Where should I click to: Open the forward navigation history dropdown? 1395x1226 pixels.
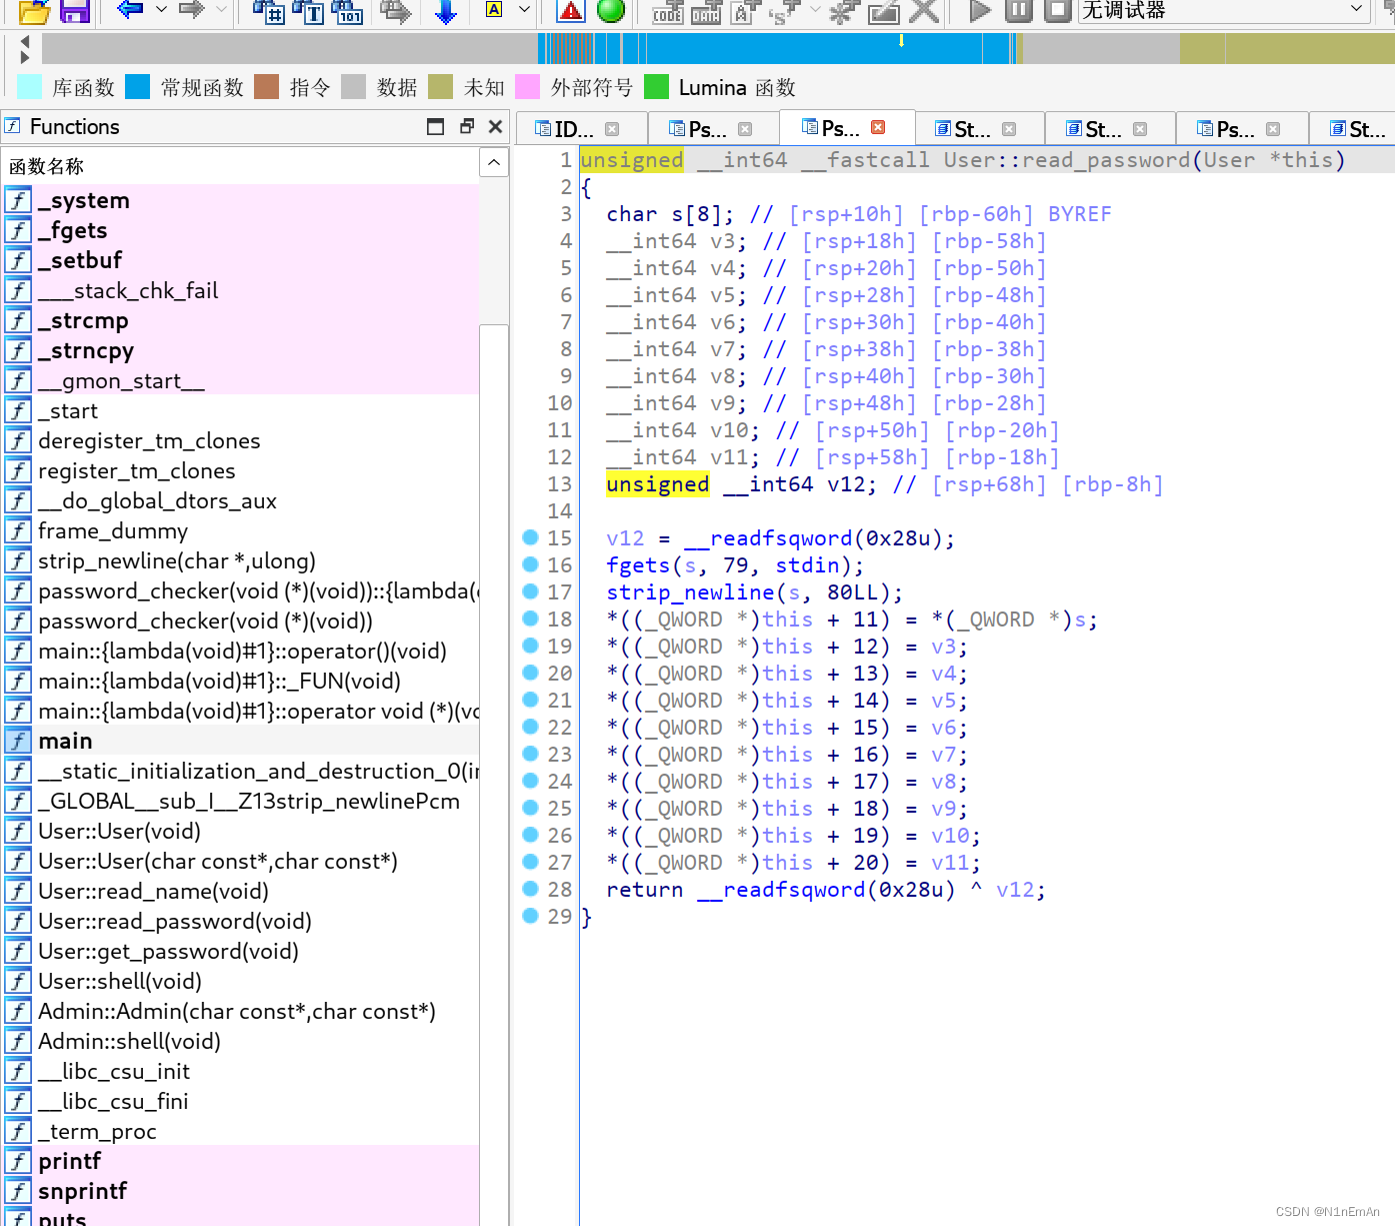(x=221, y=10)
